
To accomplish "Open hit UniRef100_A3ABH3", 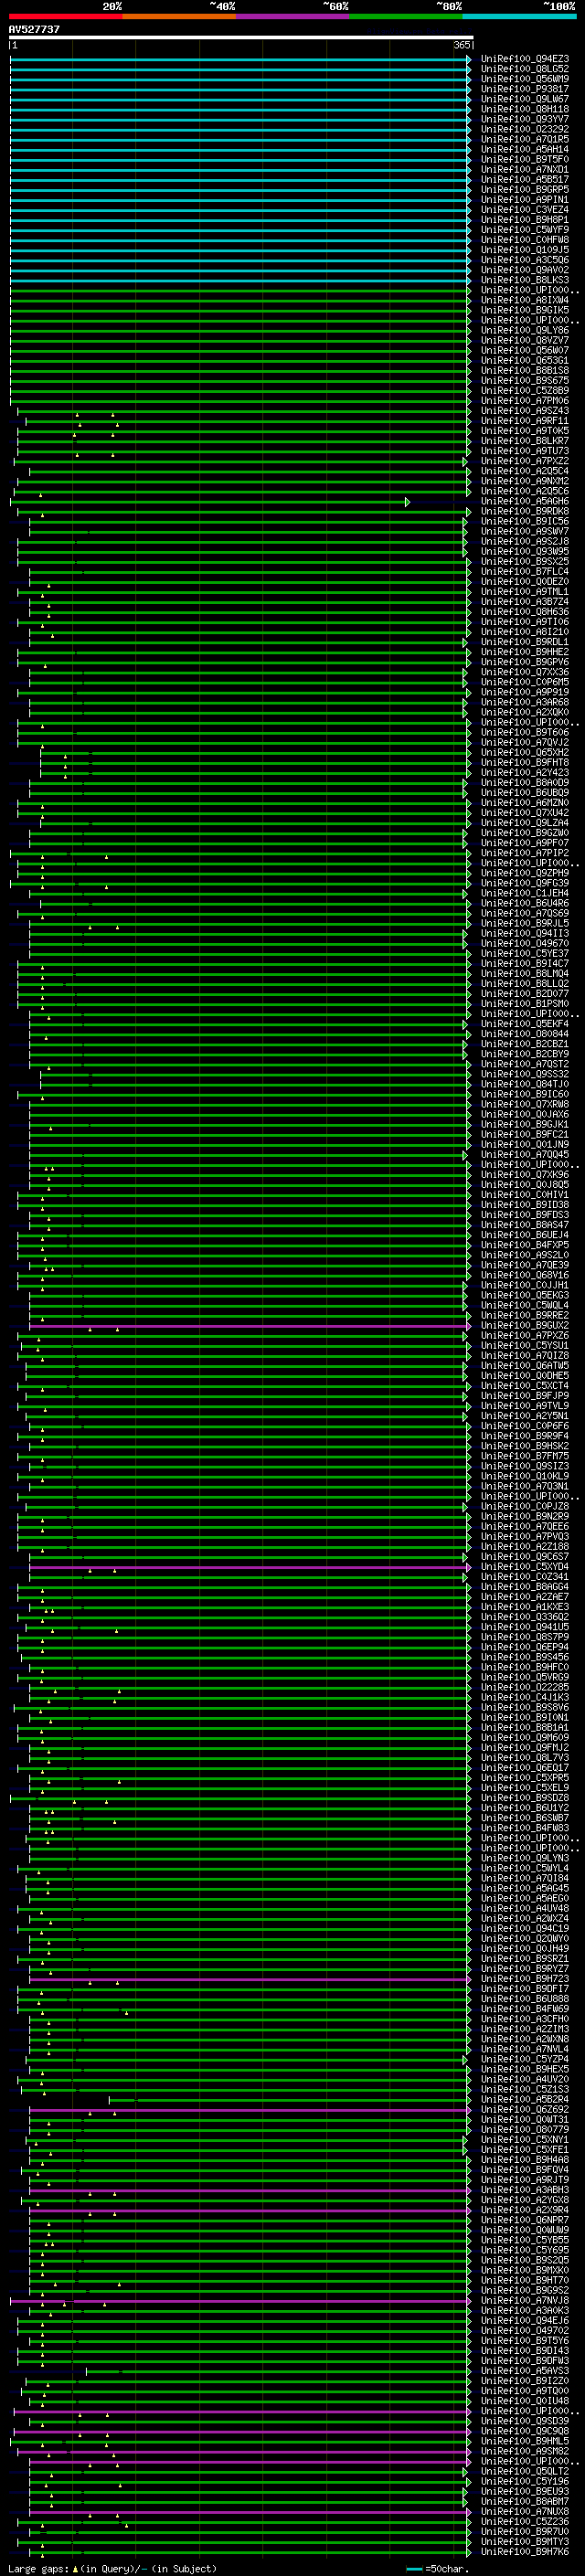I will click(525, 2190).
